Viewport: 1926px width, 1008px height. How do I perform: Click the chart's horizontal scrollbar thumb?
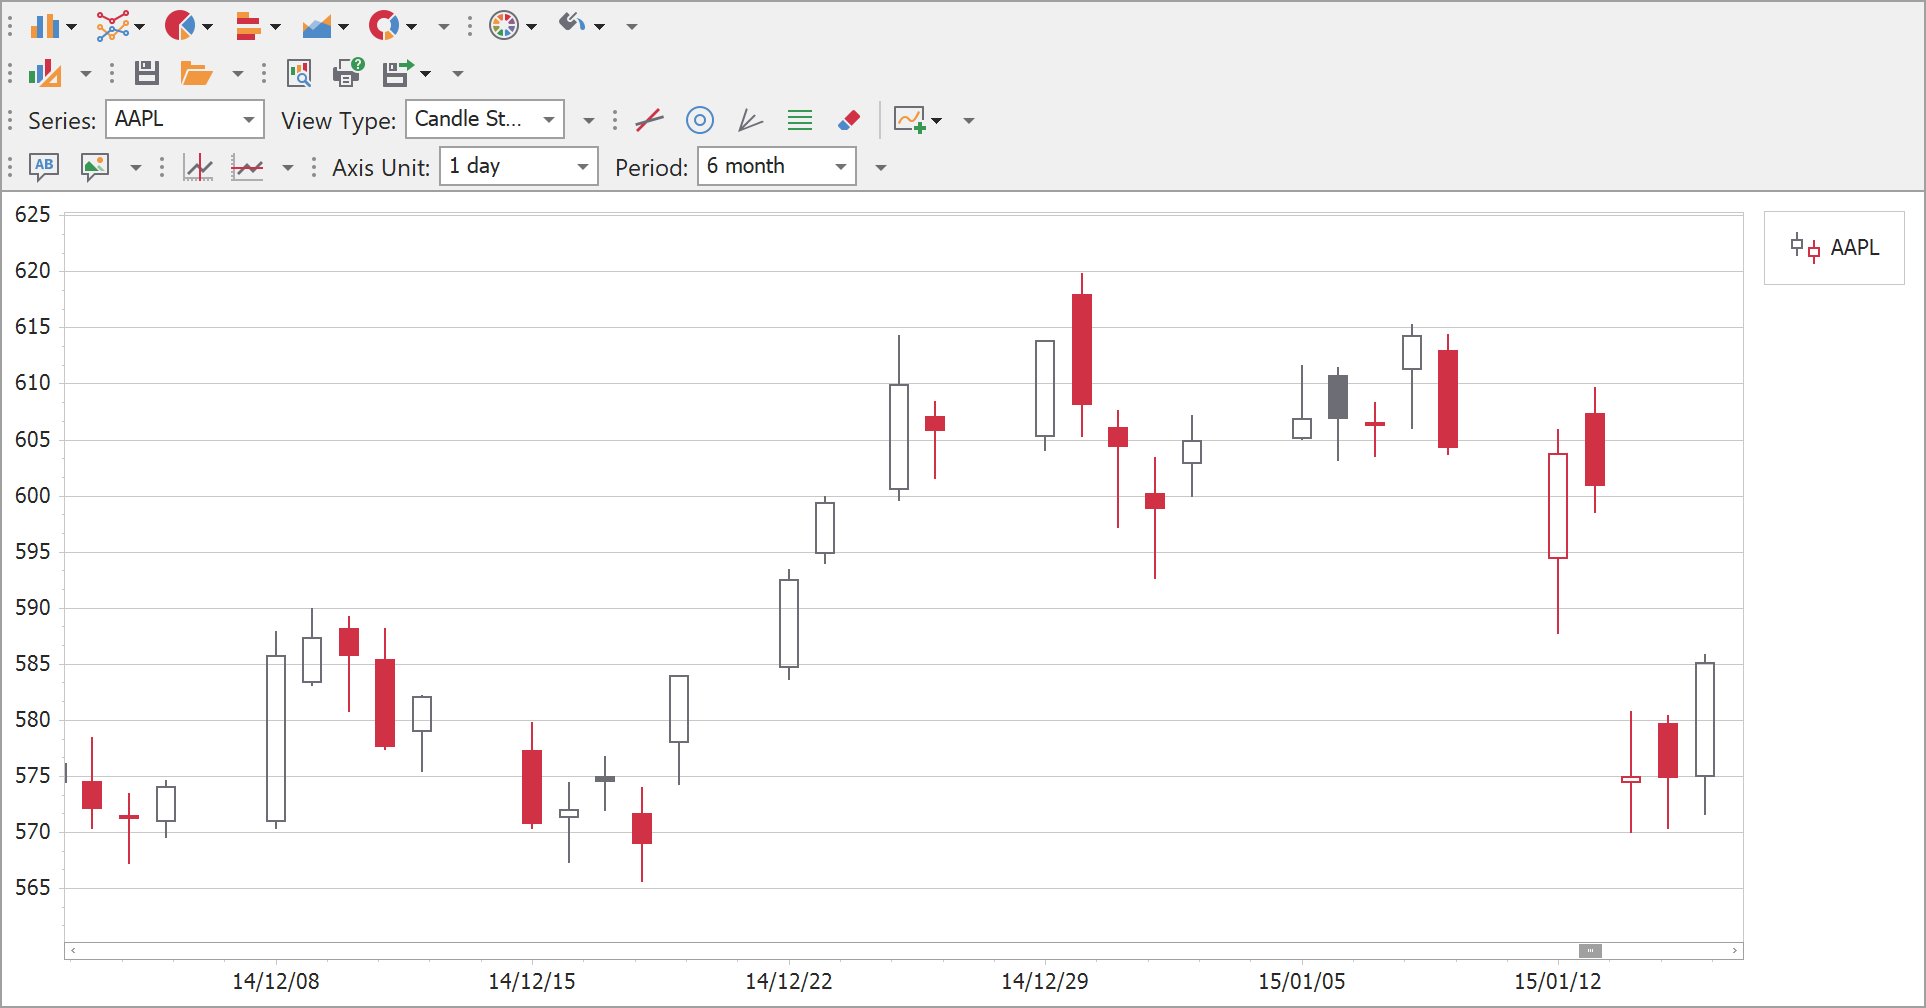pyautogui.click(x=1590, y=951)
